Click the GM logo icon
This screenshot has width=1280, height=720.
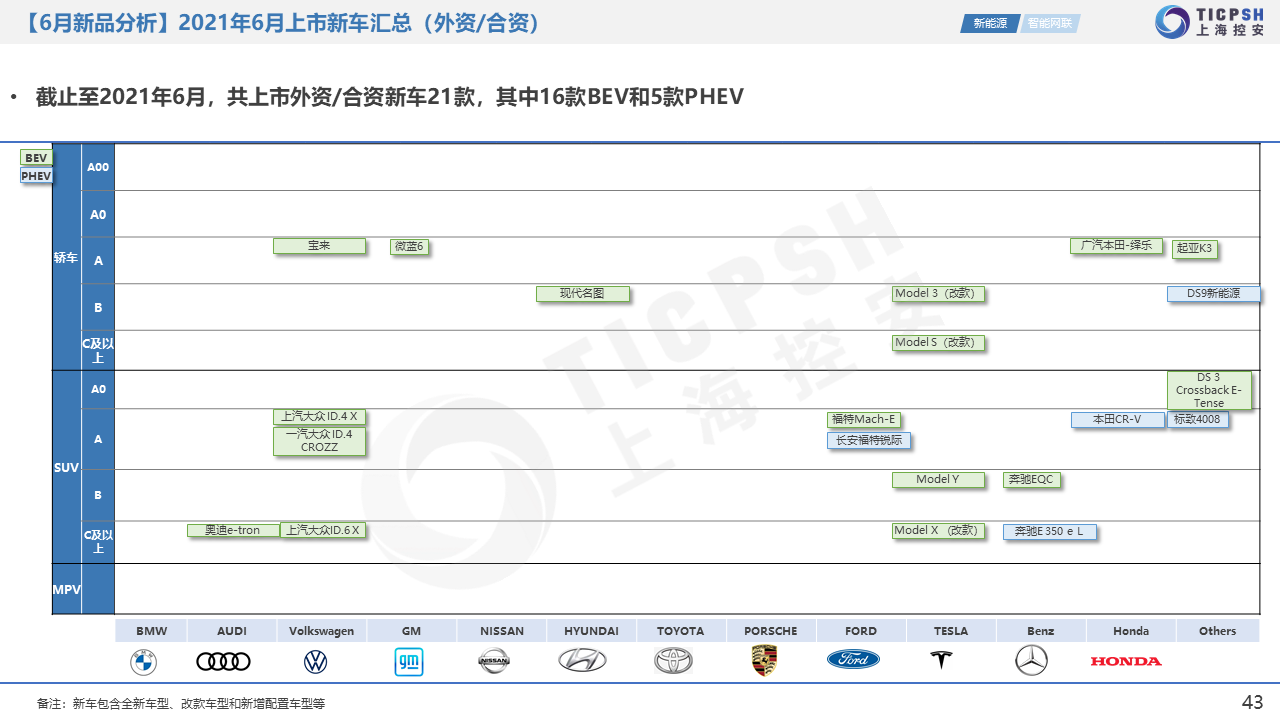click(x=408, y=662)
